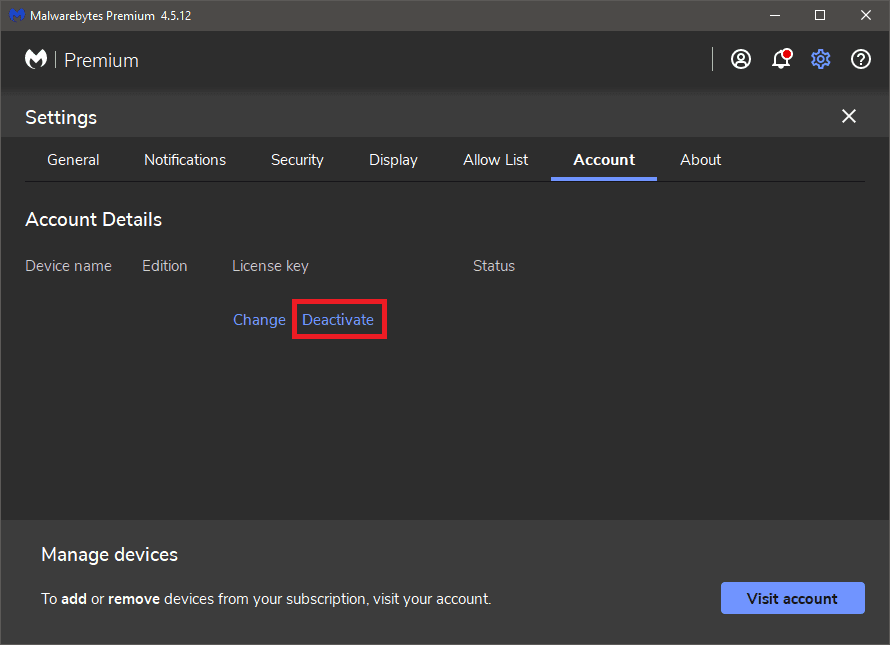This screenshot has width=890, height=645.
Task: Click the 'Device name' column header
Action: (x=69, y=266)
